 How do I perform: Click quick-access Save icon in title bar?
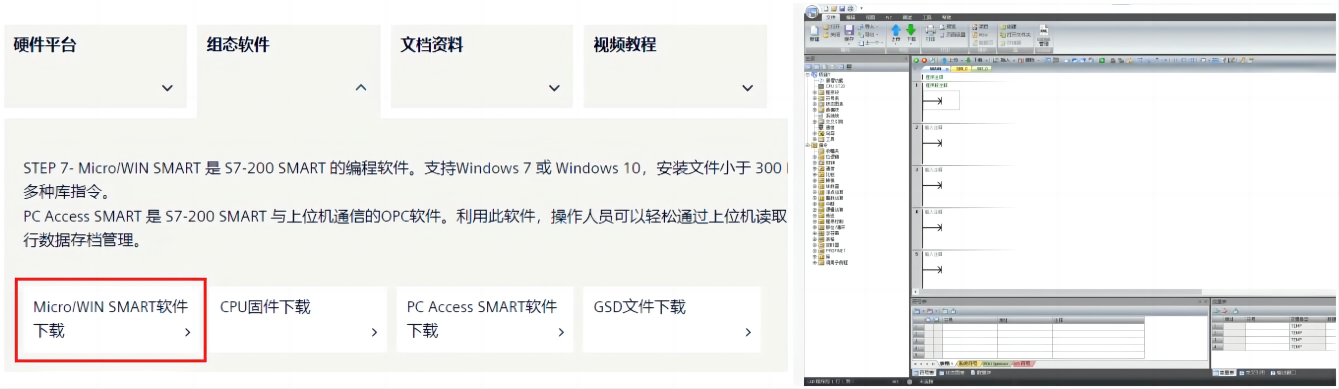[842, 8]
